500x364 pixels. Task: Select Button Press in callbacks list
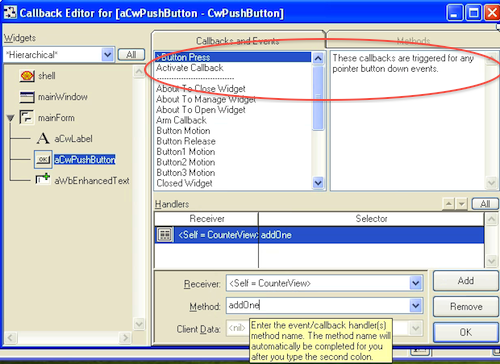233,57
